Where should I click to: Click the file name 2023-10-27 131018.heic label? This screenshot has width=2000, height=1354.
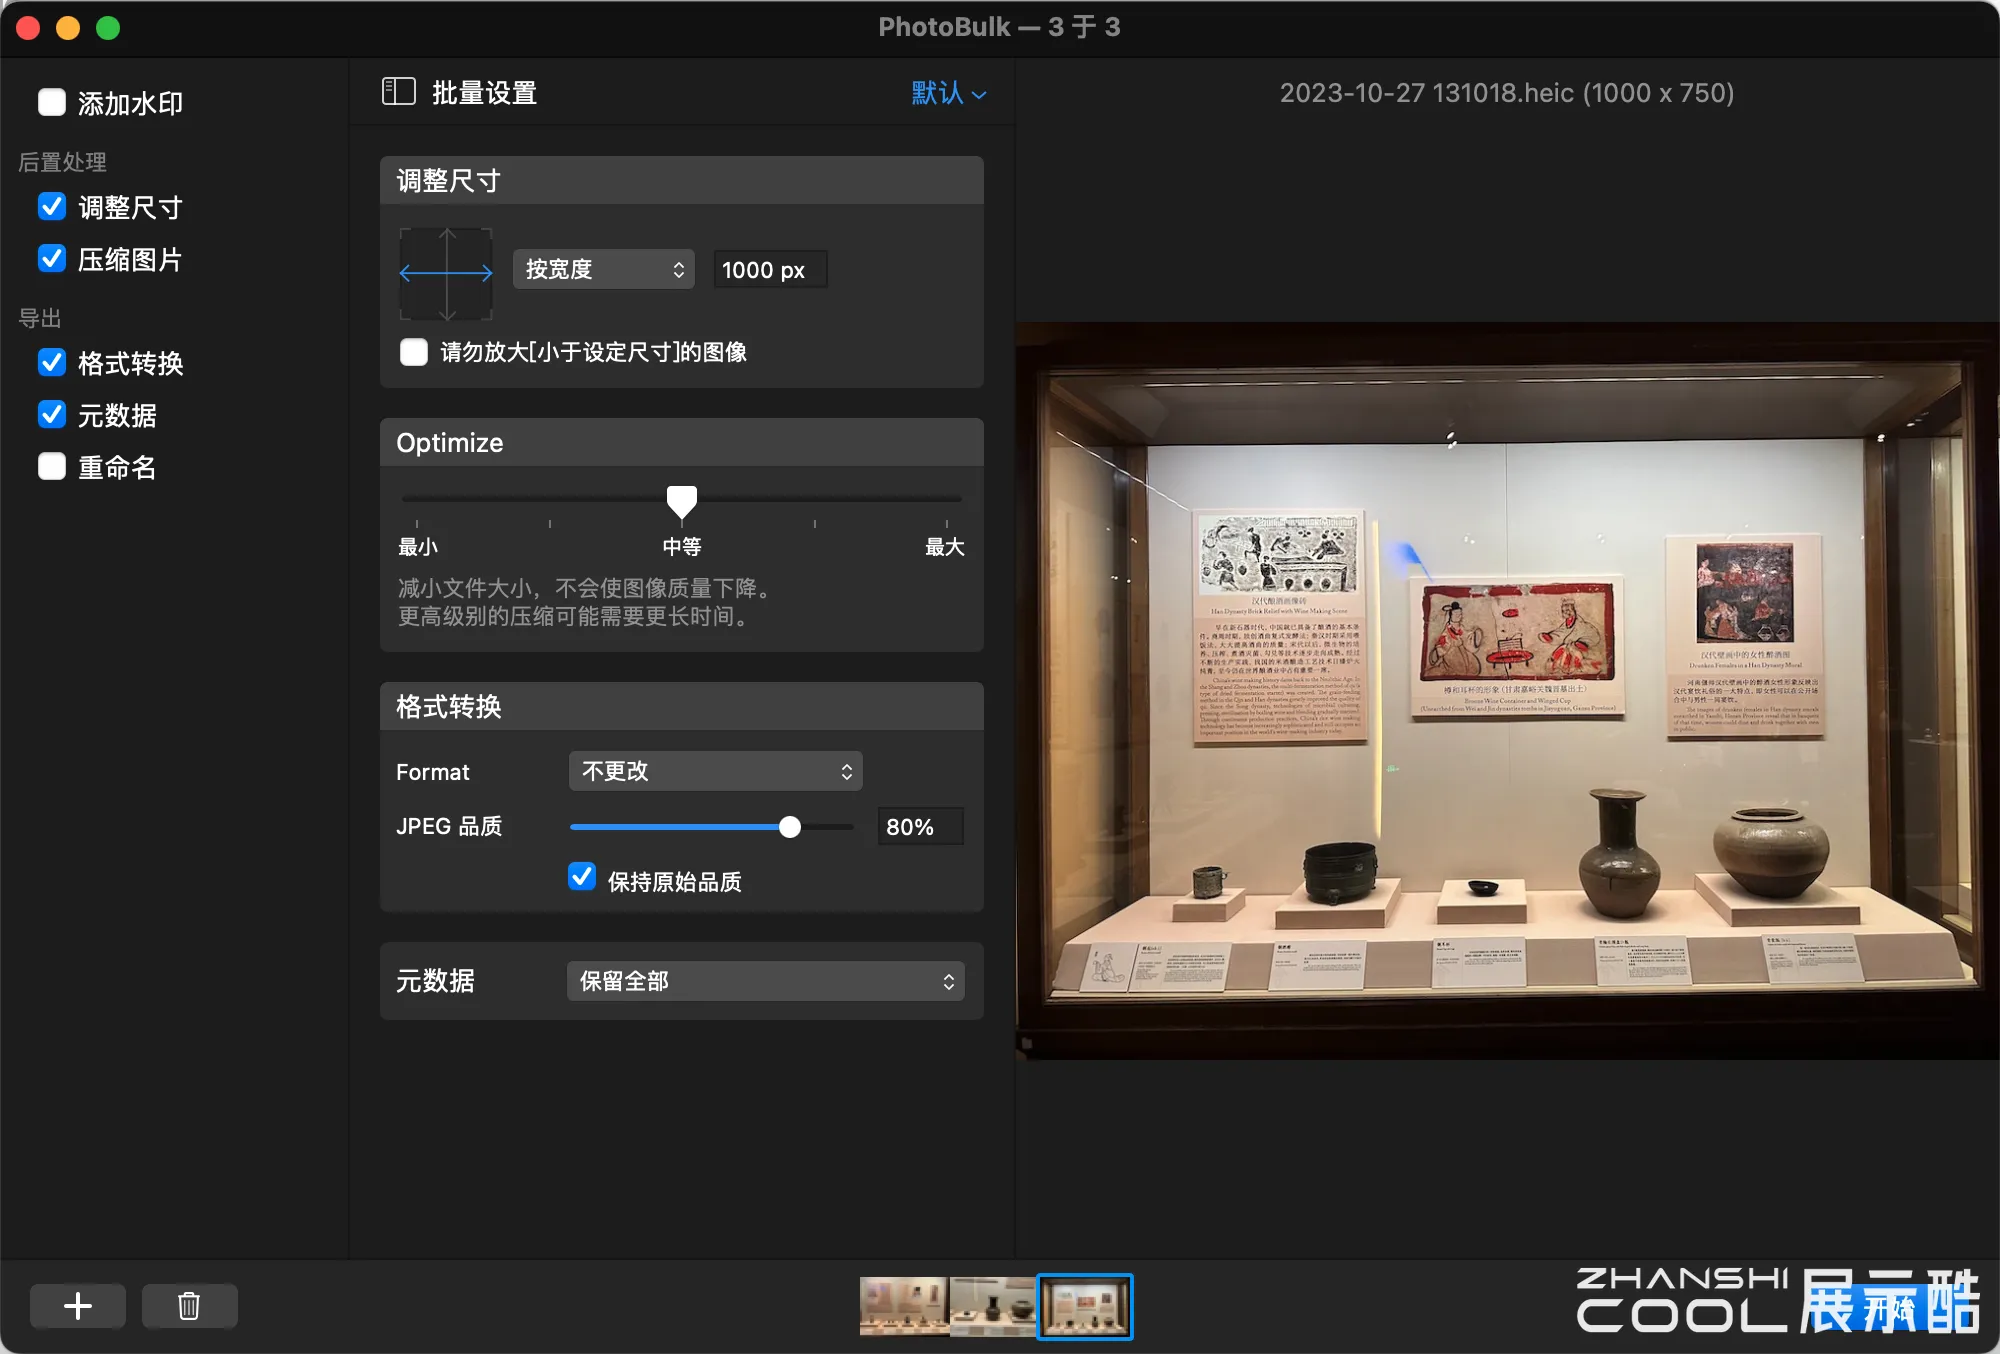(1507, 93)
